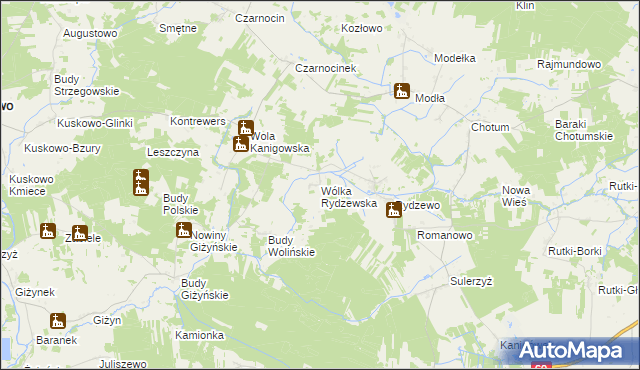The width and height of the screenshot is (640, 370).
Task: Click the Kuskowo-Glinki label
Action: pyautogui.click(x=95, y=123)
